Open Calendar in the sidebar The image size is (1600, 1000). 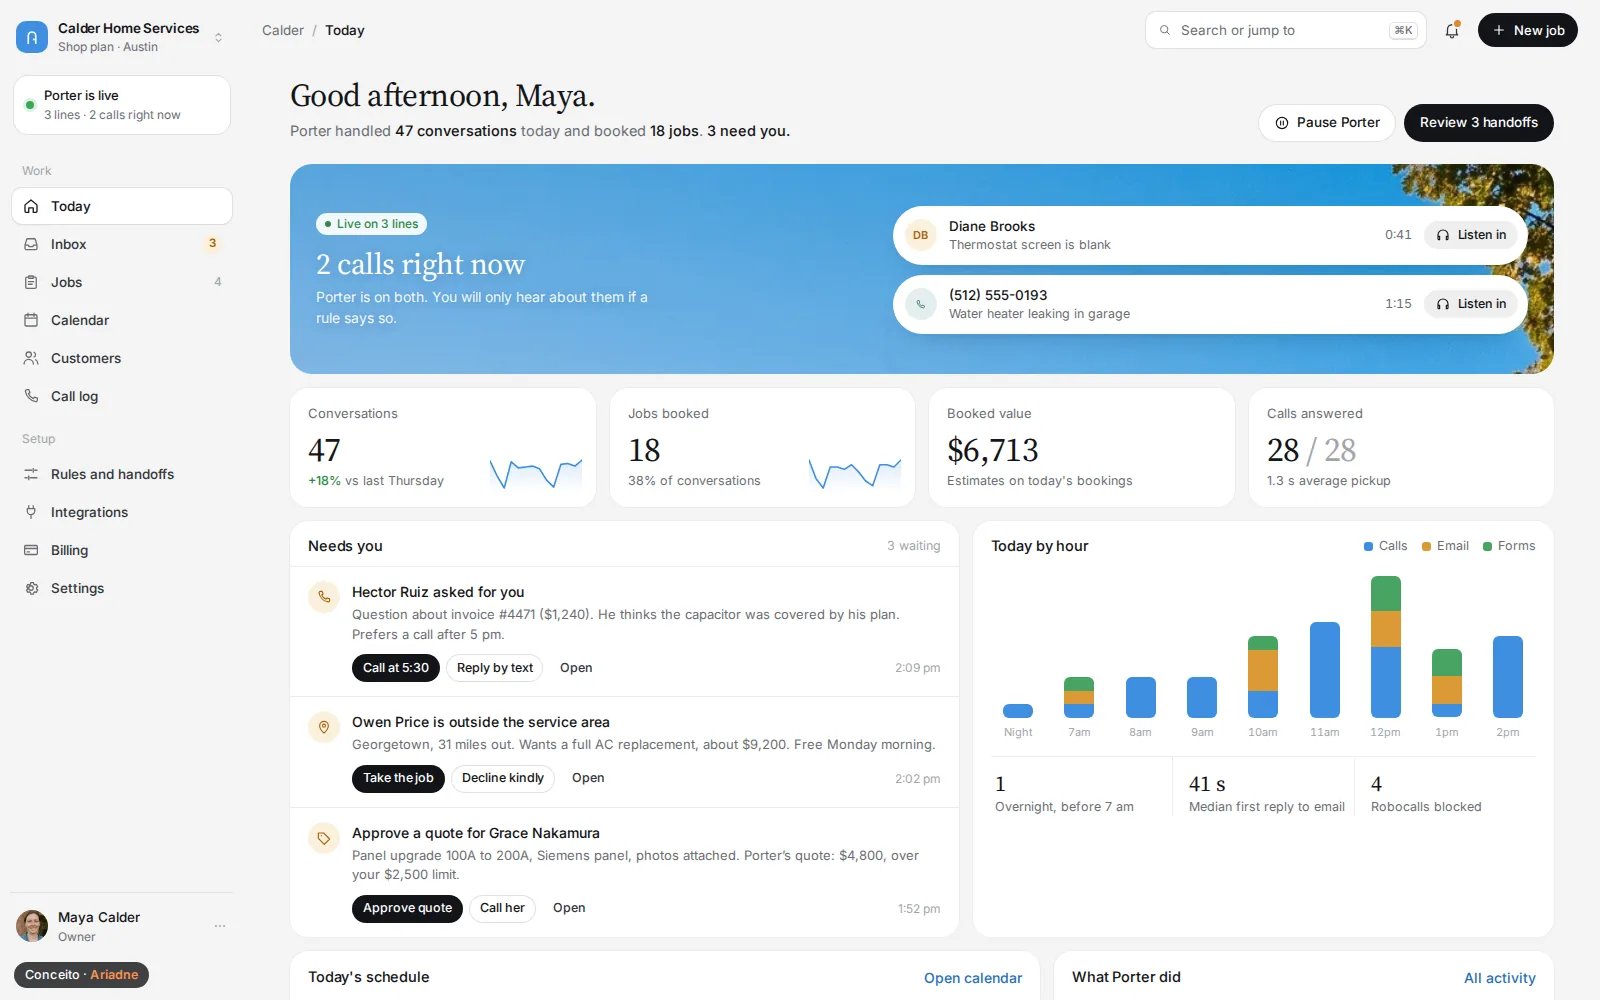(122, 320)
